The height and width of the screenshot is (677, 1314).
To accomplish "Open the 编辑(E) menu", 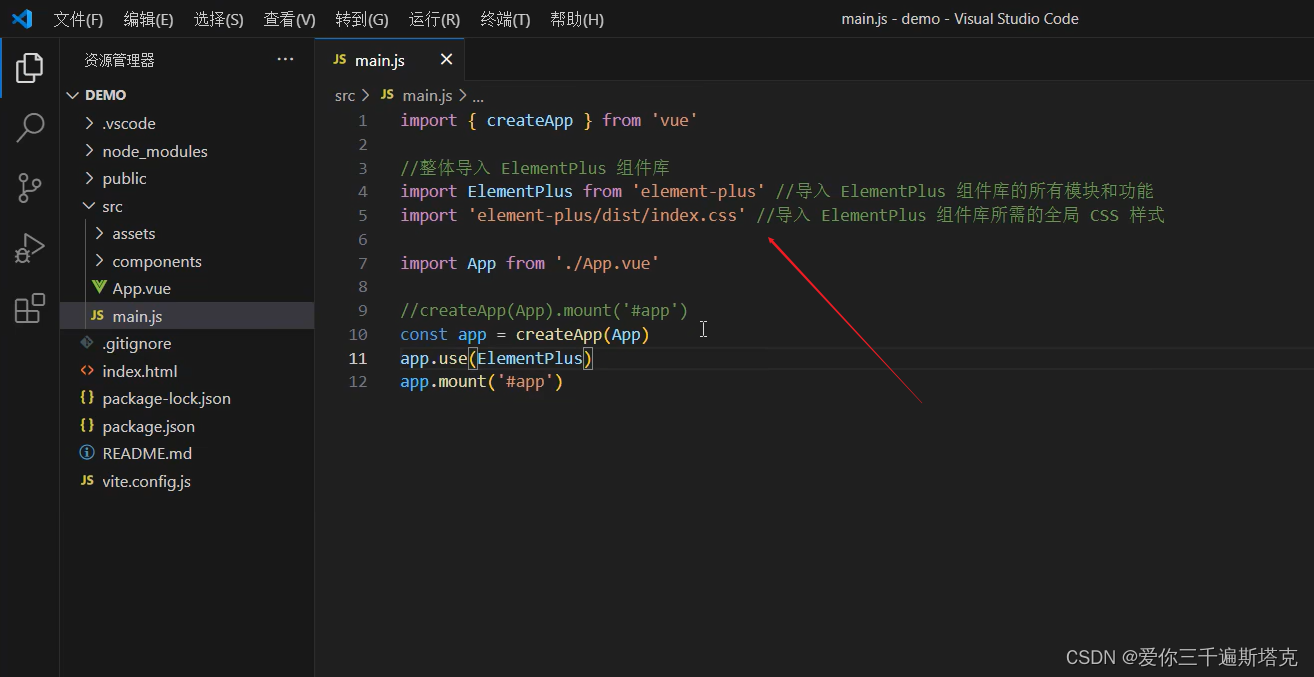I will [148, 19].
